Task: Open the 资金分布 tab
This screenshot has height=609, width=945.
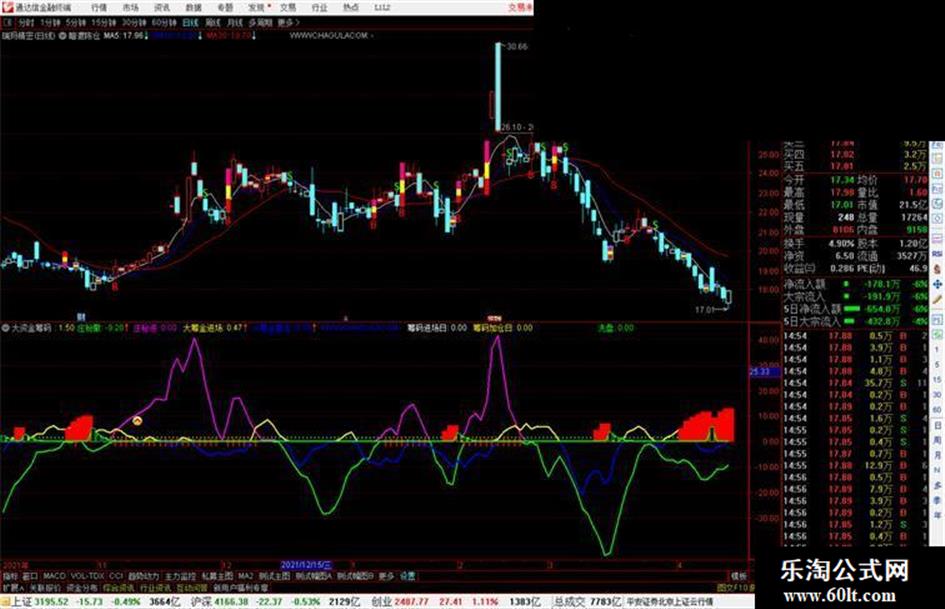Action: click(x=82, y=587)
